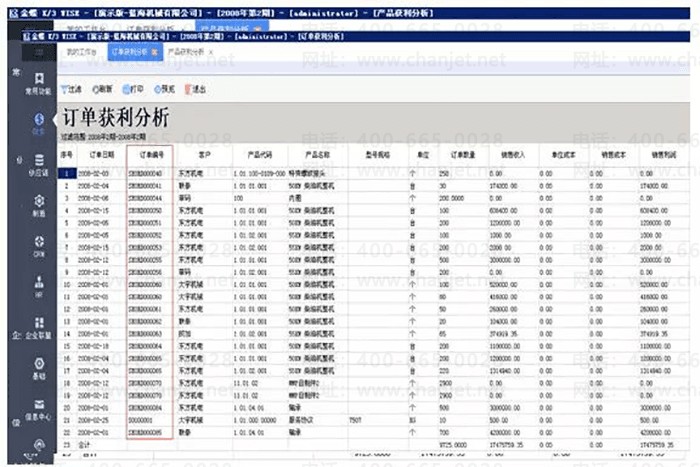This screenshot has width=700, height=467.
Task: Click the 打印 (Print) toolbar icon
Action: pyautogui.click(x=133, y=89)
